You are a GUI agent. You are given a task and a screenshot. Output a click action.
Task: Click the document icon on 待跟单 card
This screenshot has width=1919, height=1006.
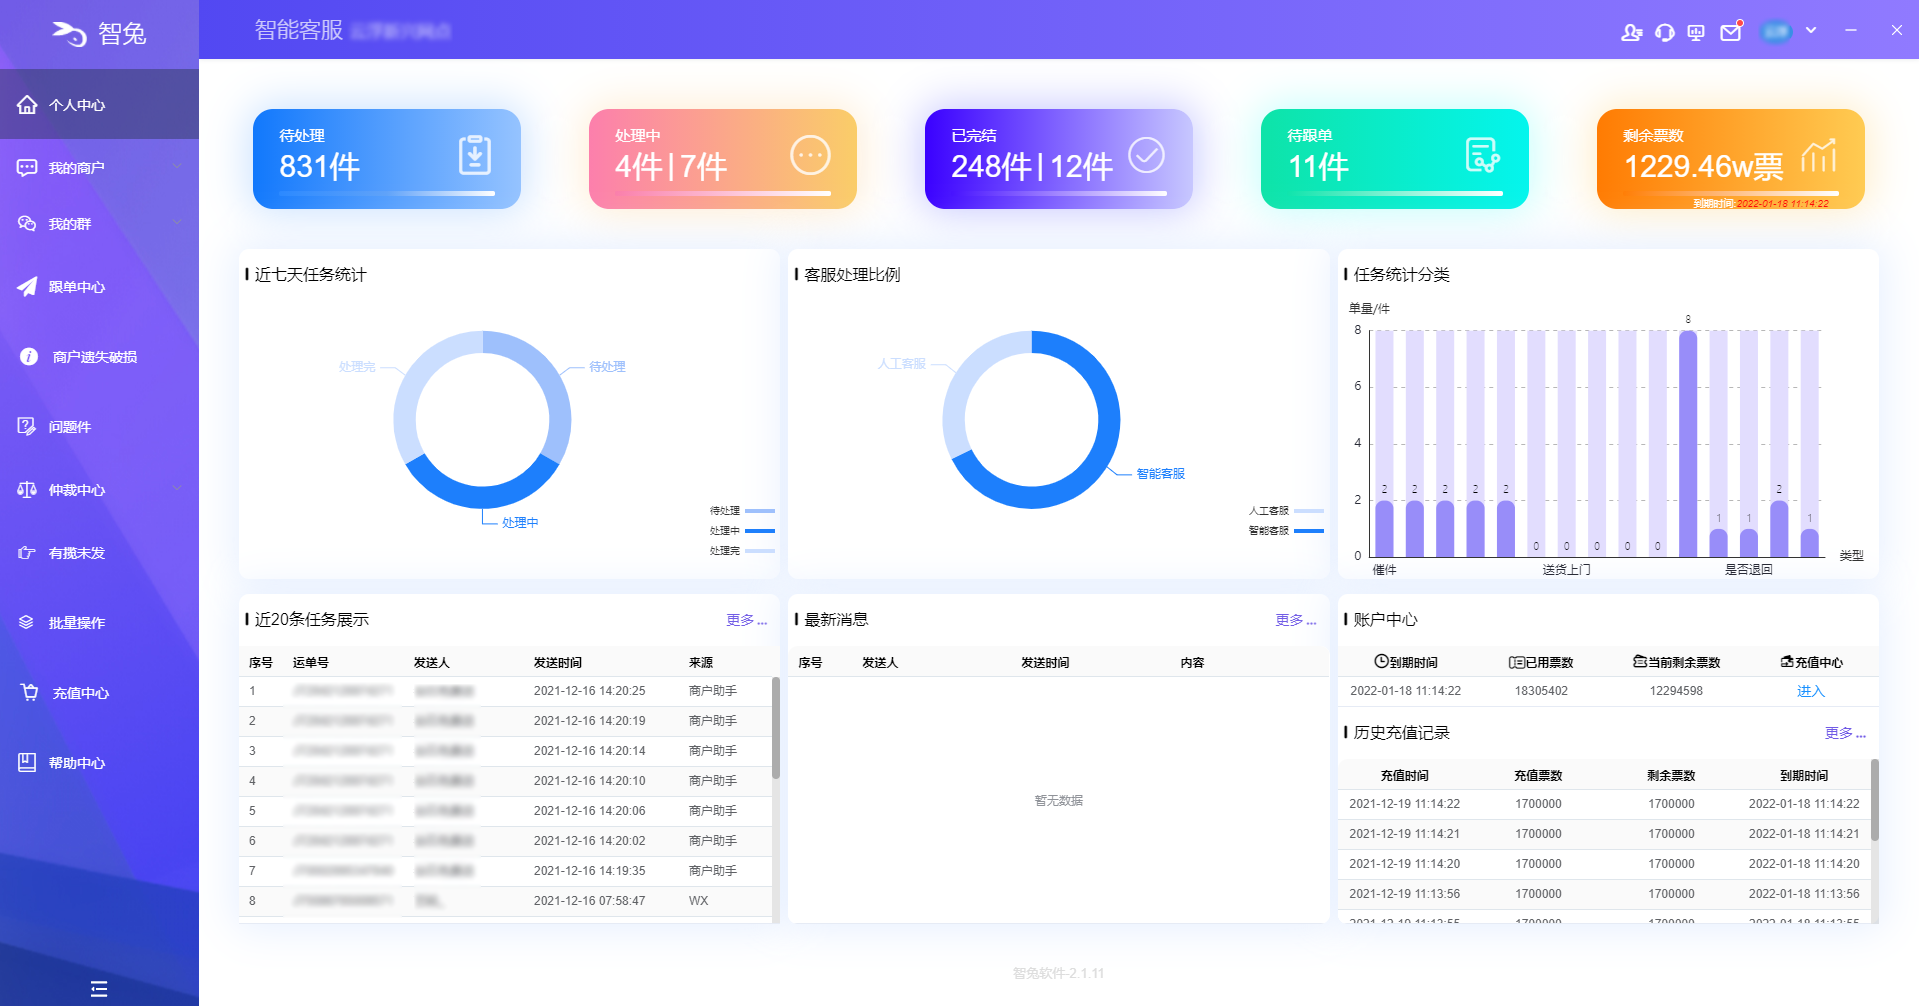pyautogui.click(x=1482, y=155)
